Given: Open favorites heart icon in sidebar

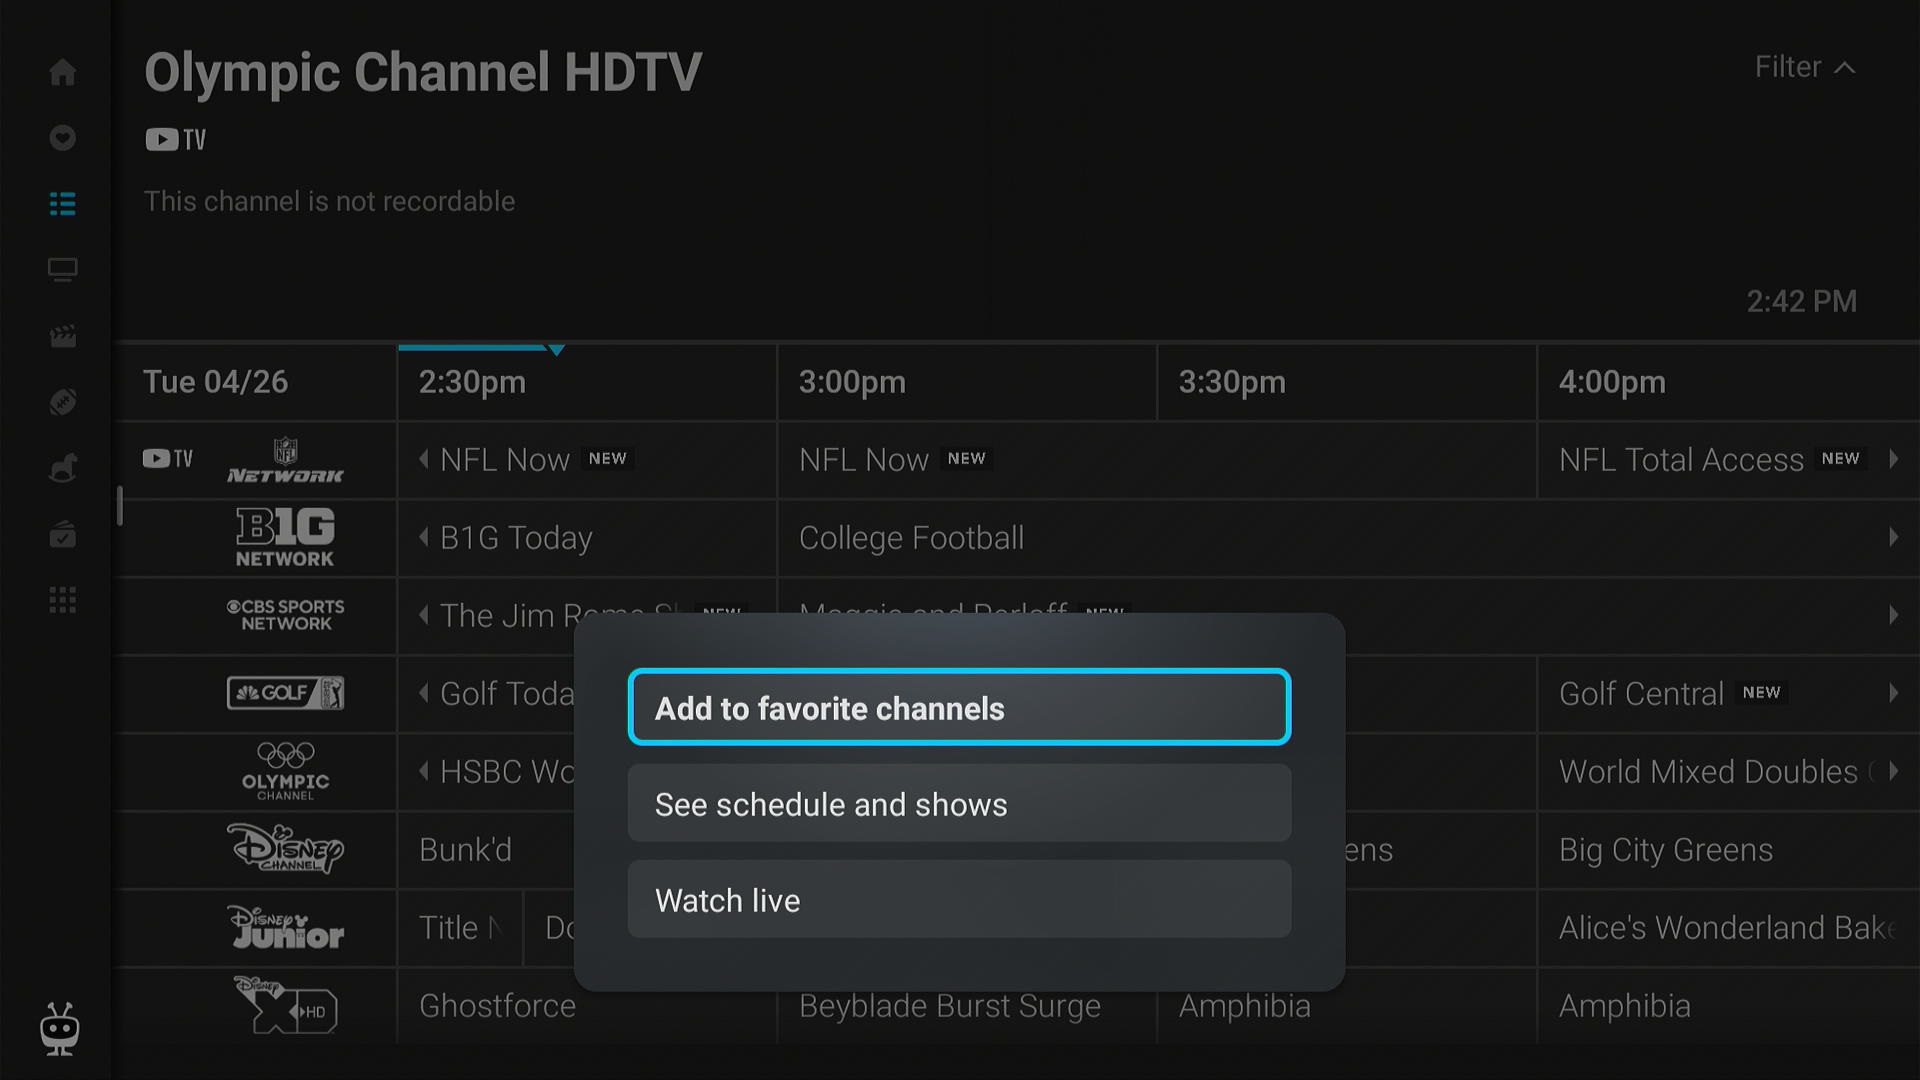Looking at the screenshot, I should [x=62, y=138].
